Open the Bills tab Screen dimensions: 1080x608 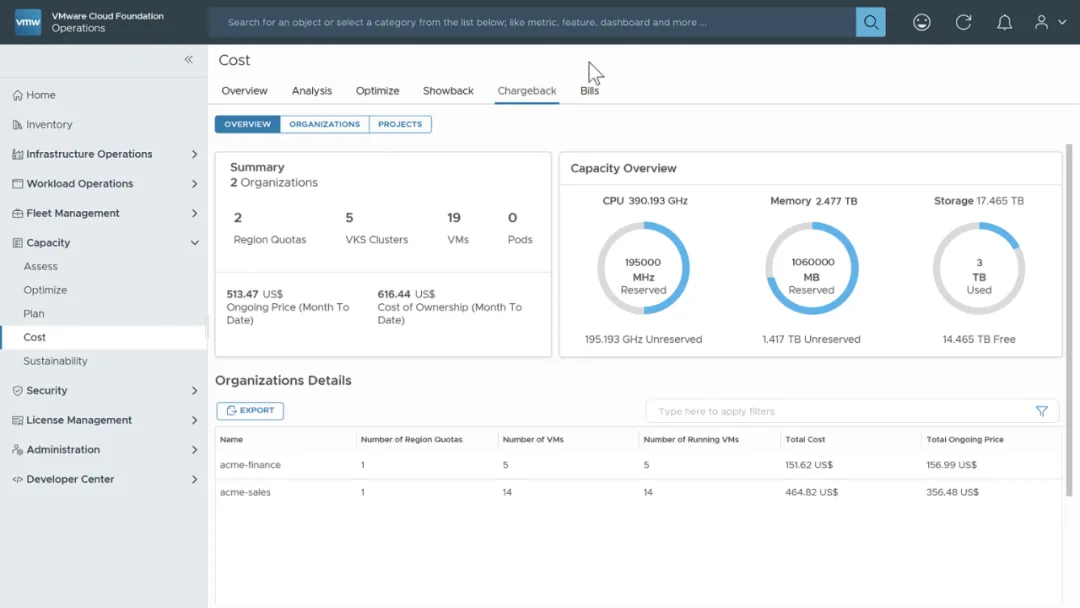(589, 91)
